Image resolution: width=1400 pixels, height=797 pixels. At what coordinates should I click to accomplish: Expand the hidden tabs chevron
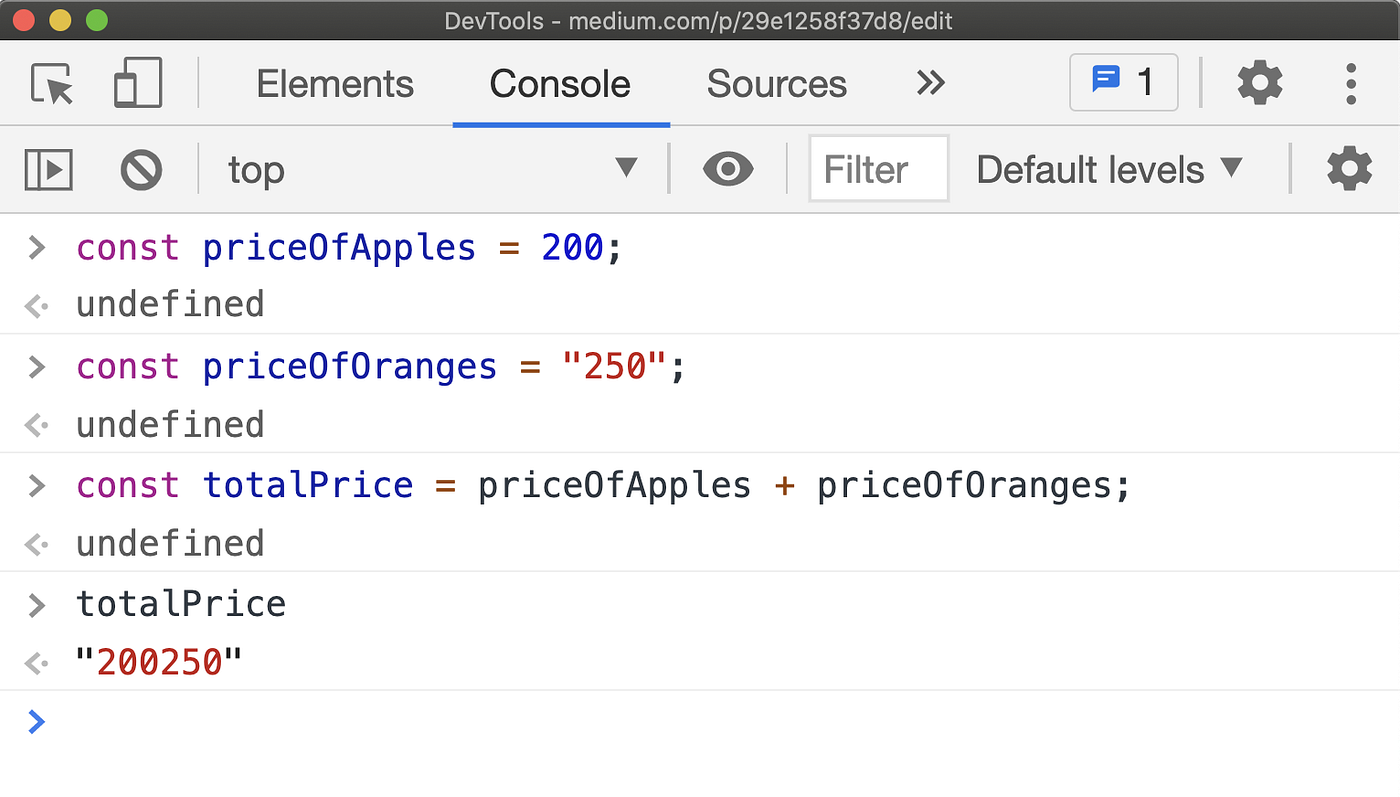(x=930, y=83)
